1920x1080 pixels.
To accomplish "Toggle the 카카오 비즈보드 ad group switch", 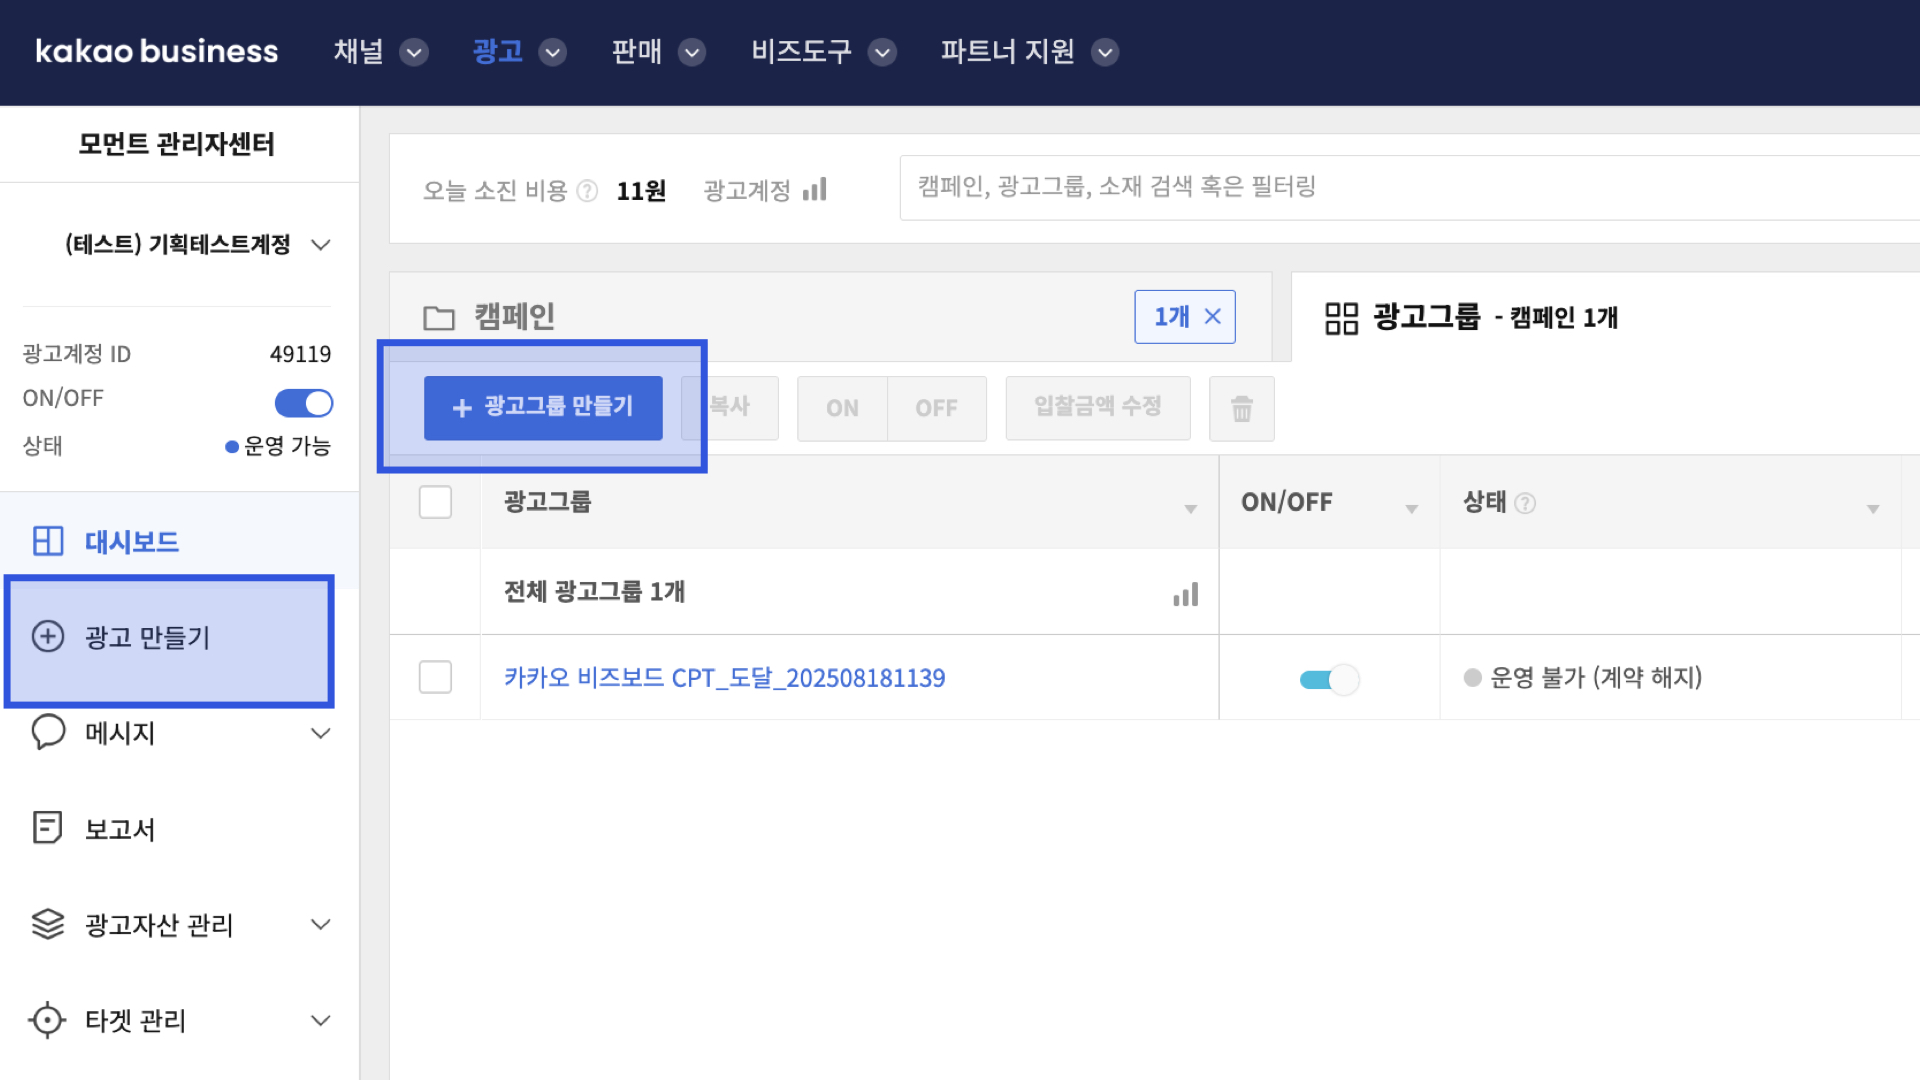I will click(1328, 680).
